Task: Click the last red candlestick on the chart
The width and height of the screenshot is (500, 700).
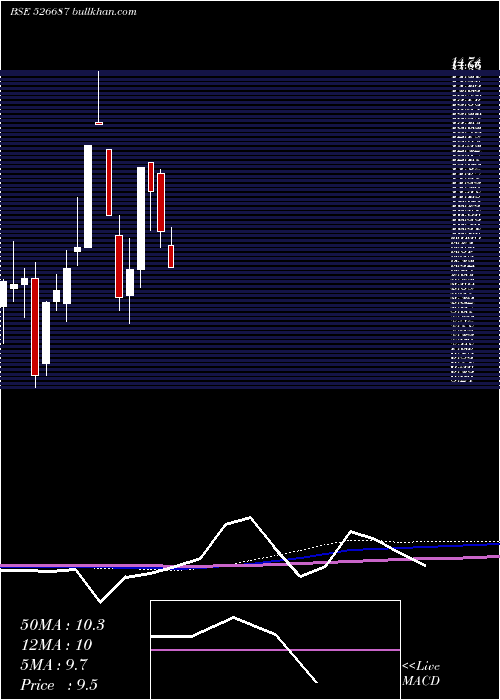Action: pyautogui.click(x=171, y=256)
